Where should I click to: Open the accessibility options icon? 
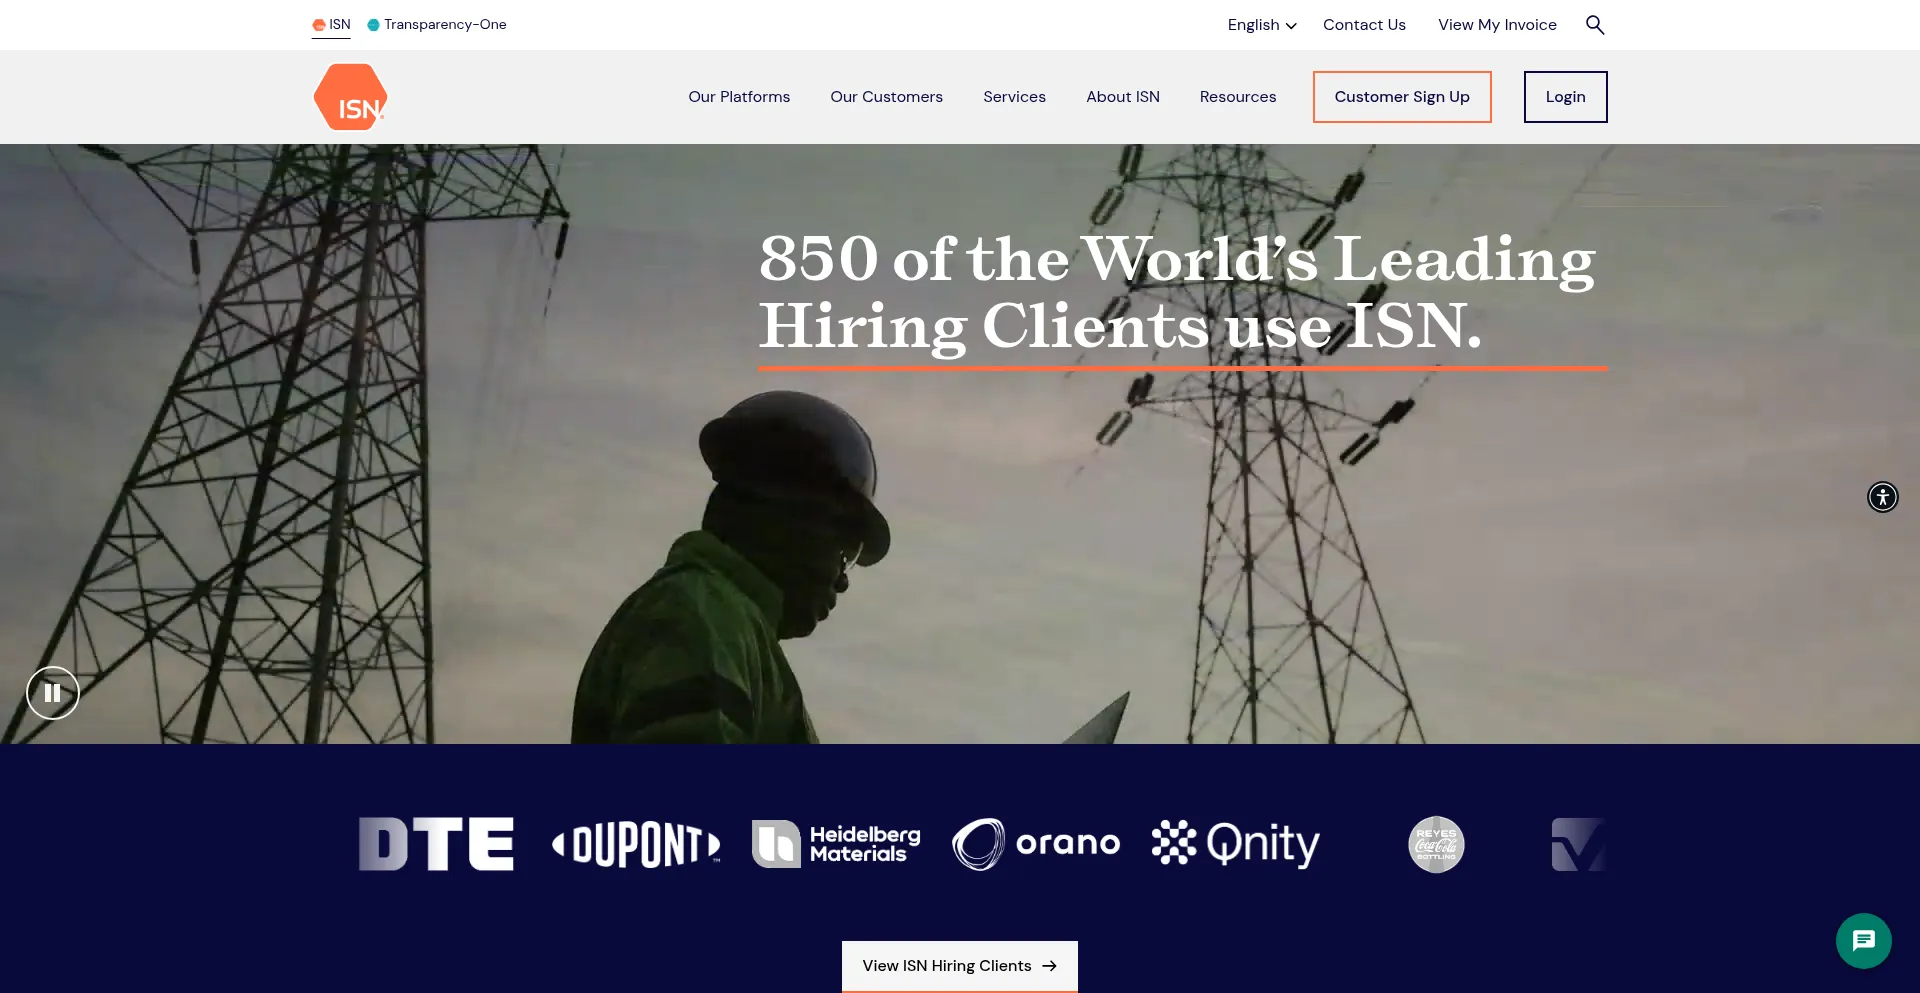click(1882, 497)
